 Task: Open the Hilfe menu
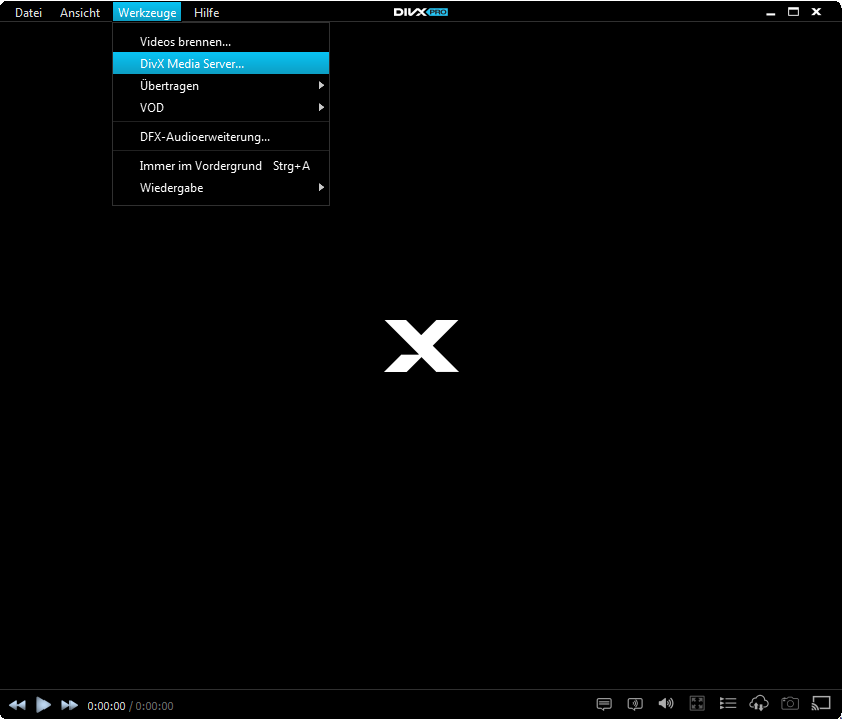click(x=205, y=12)
